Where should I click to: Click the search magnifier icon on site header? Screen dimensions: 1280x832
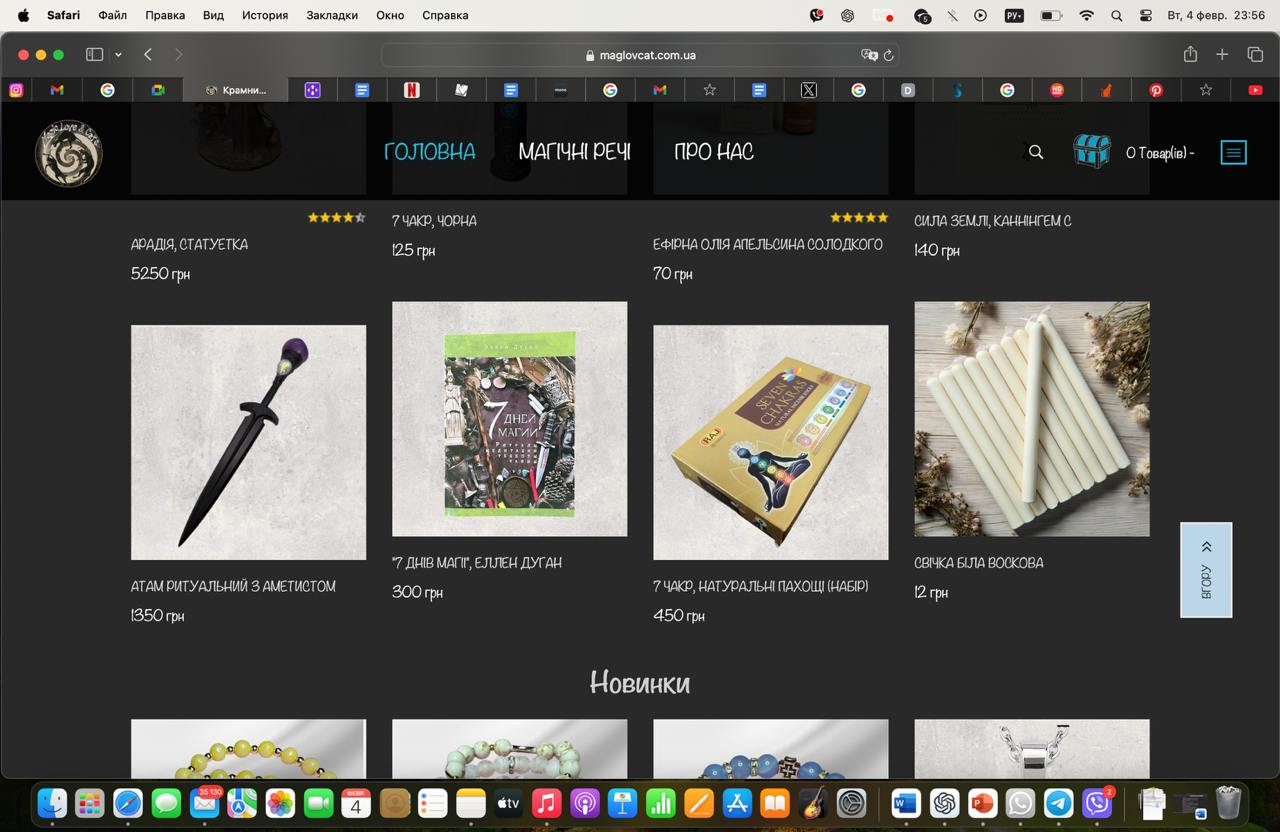pyautogui.click(x=1036, y=152)
